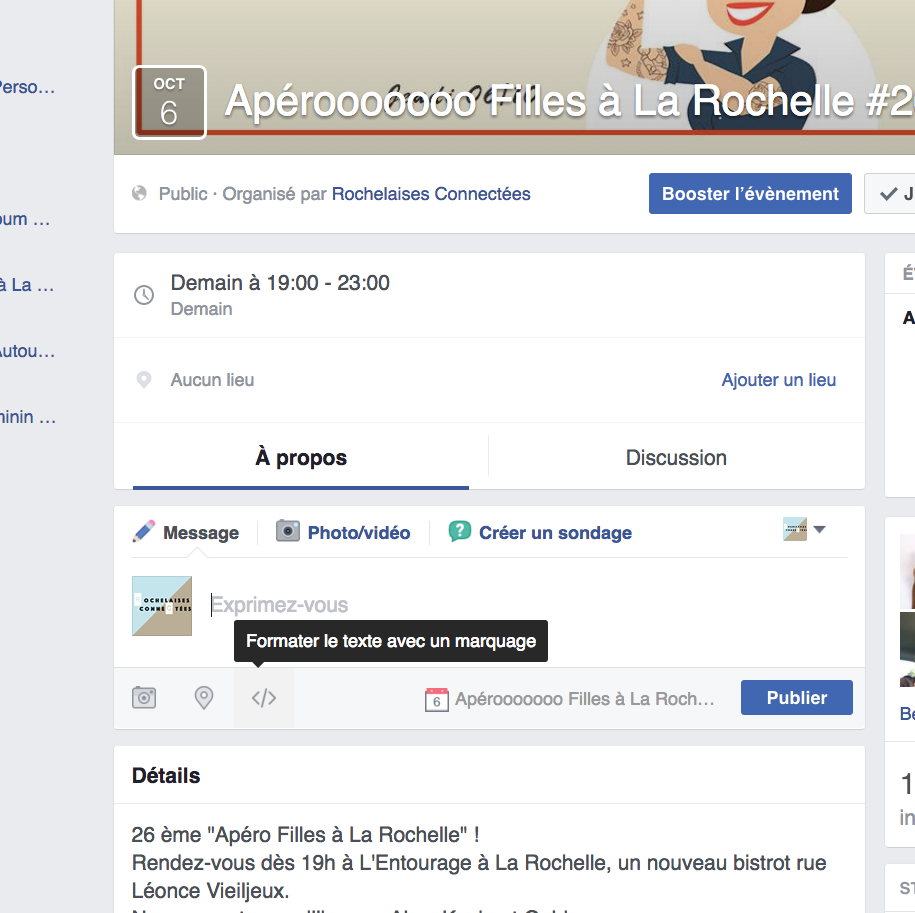Click the globe Public privacy icon

pyautogui.click(x=140, y=194)
